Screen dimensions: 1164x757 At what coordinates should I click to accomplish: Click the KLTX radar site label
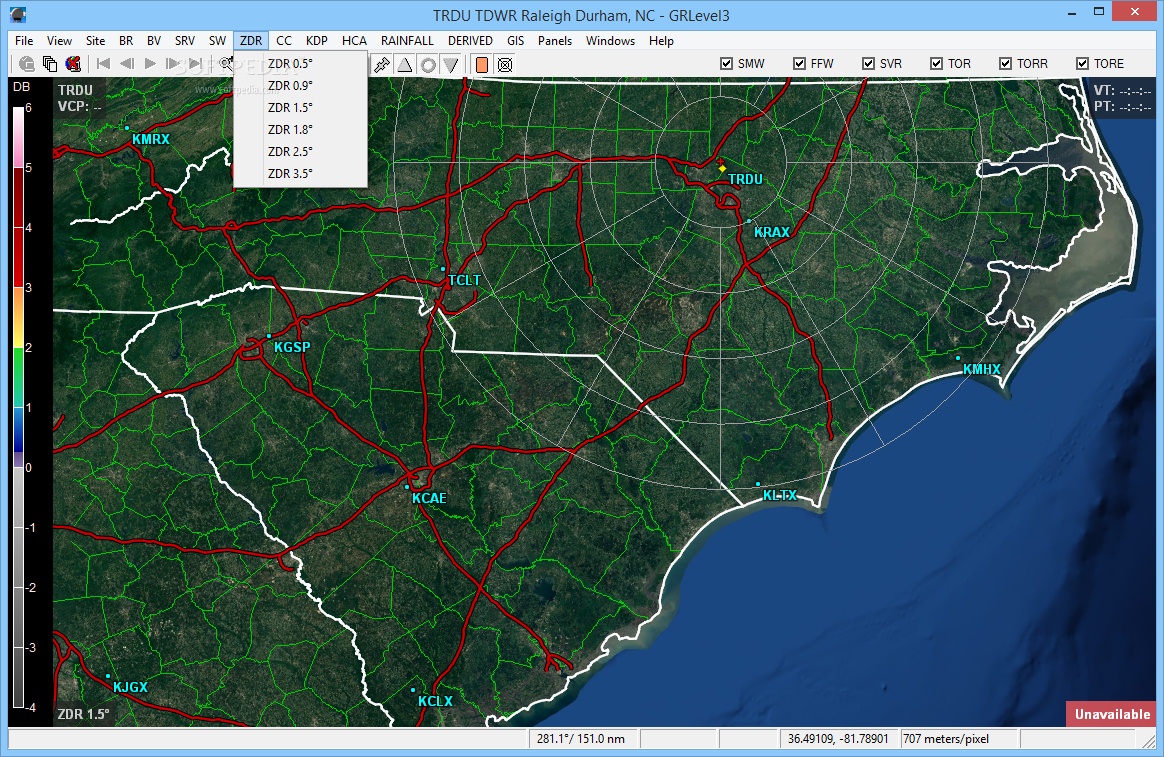(779, 496)
